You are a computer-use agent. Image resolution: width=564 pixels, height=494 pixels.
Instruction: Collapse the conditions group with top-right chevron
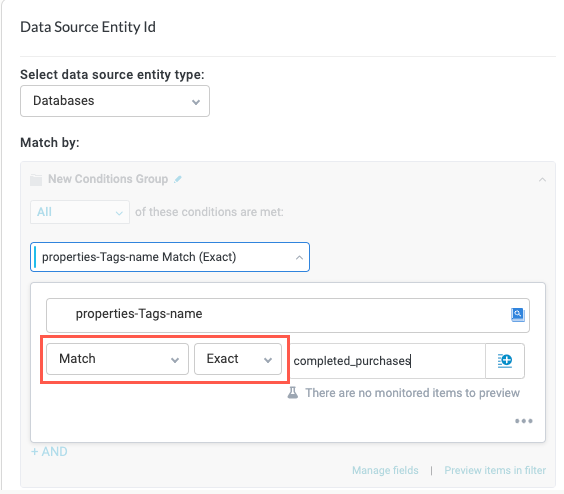(x=542, y=179)
